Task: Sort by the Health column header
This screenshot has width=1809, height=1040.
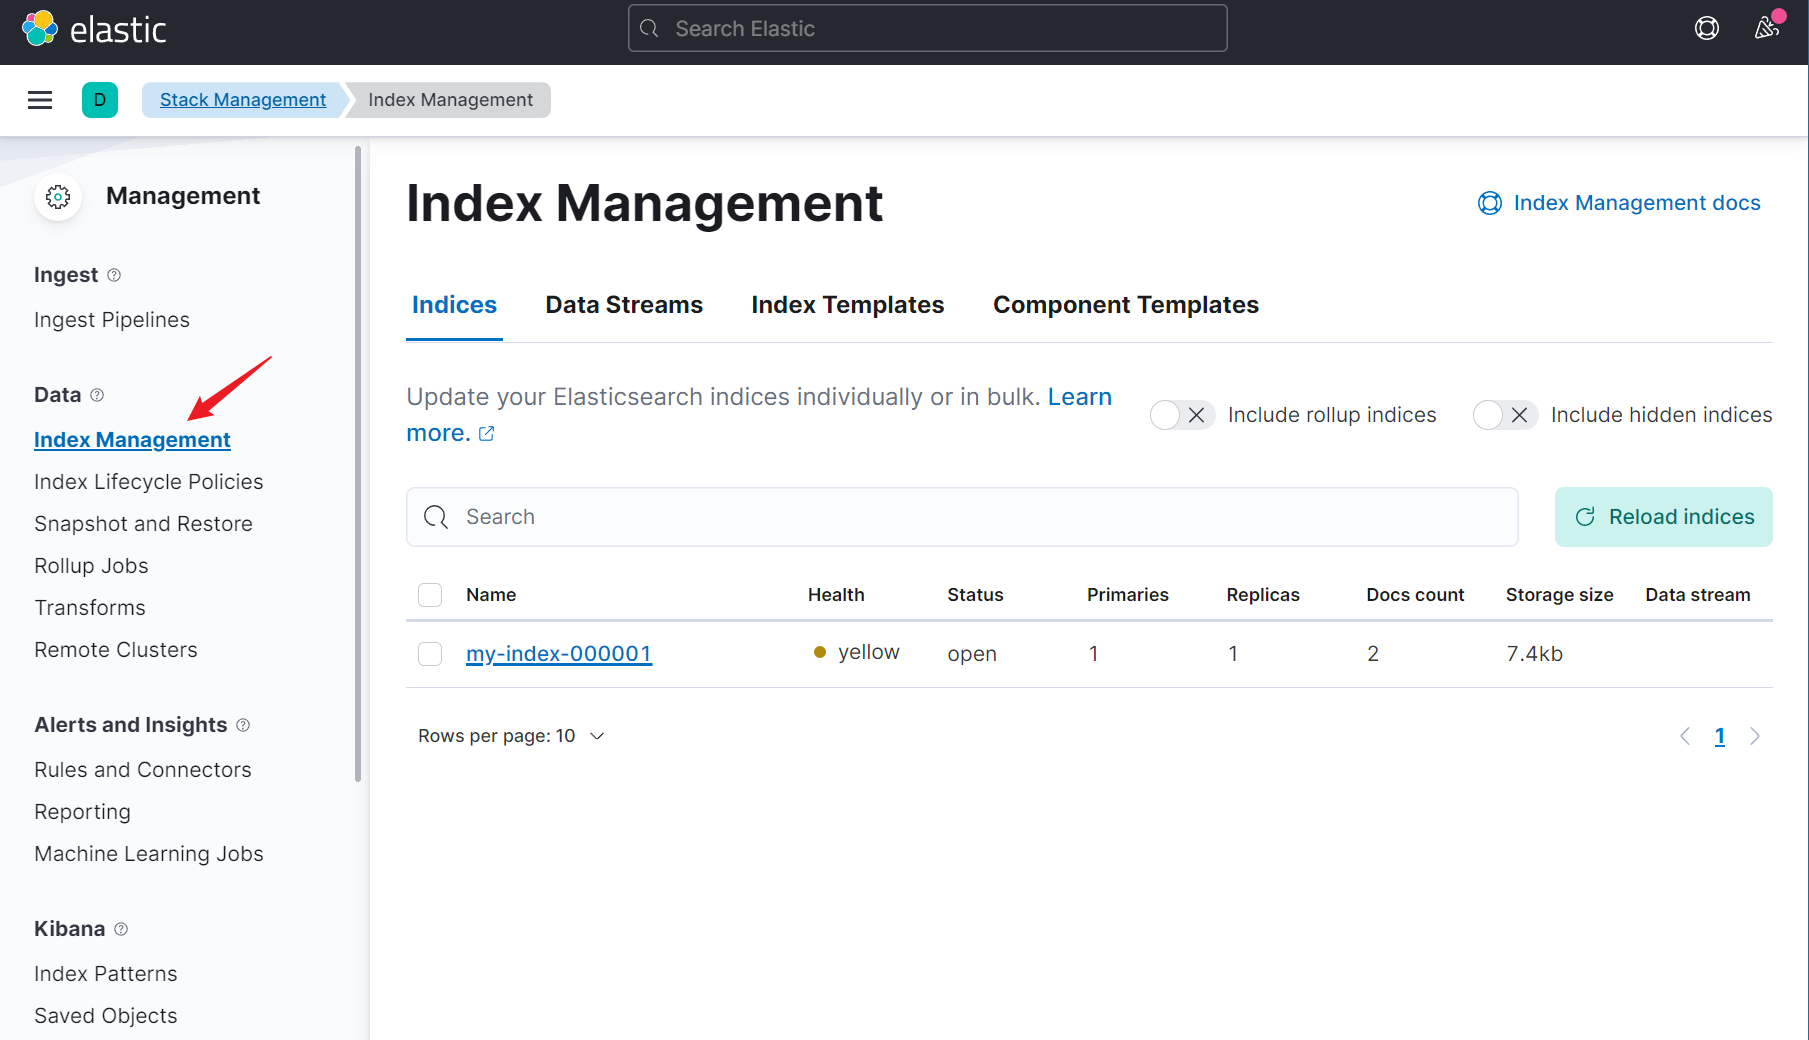Action: click(836, 595)
